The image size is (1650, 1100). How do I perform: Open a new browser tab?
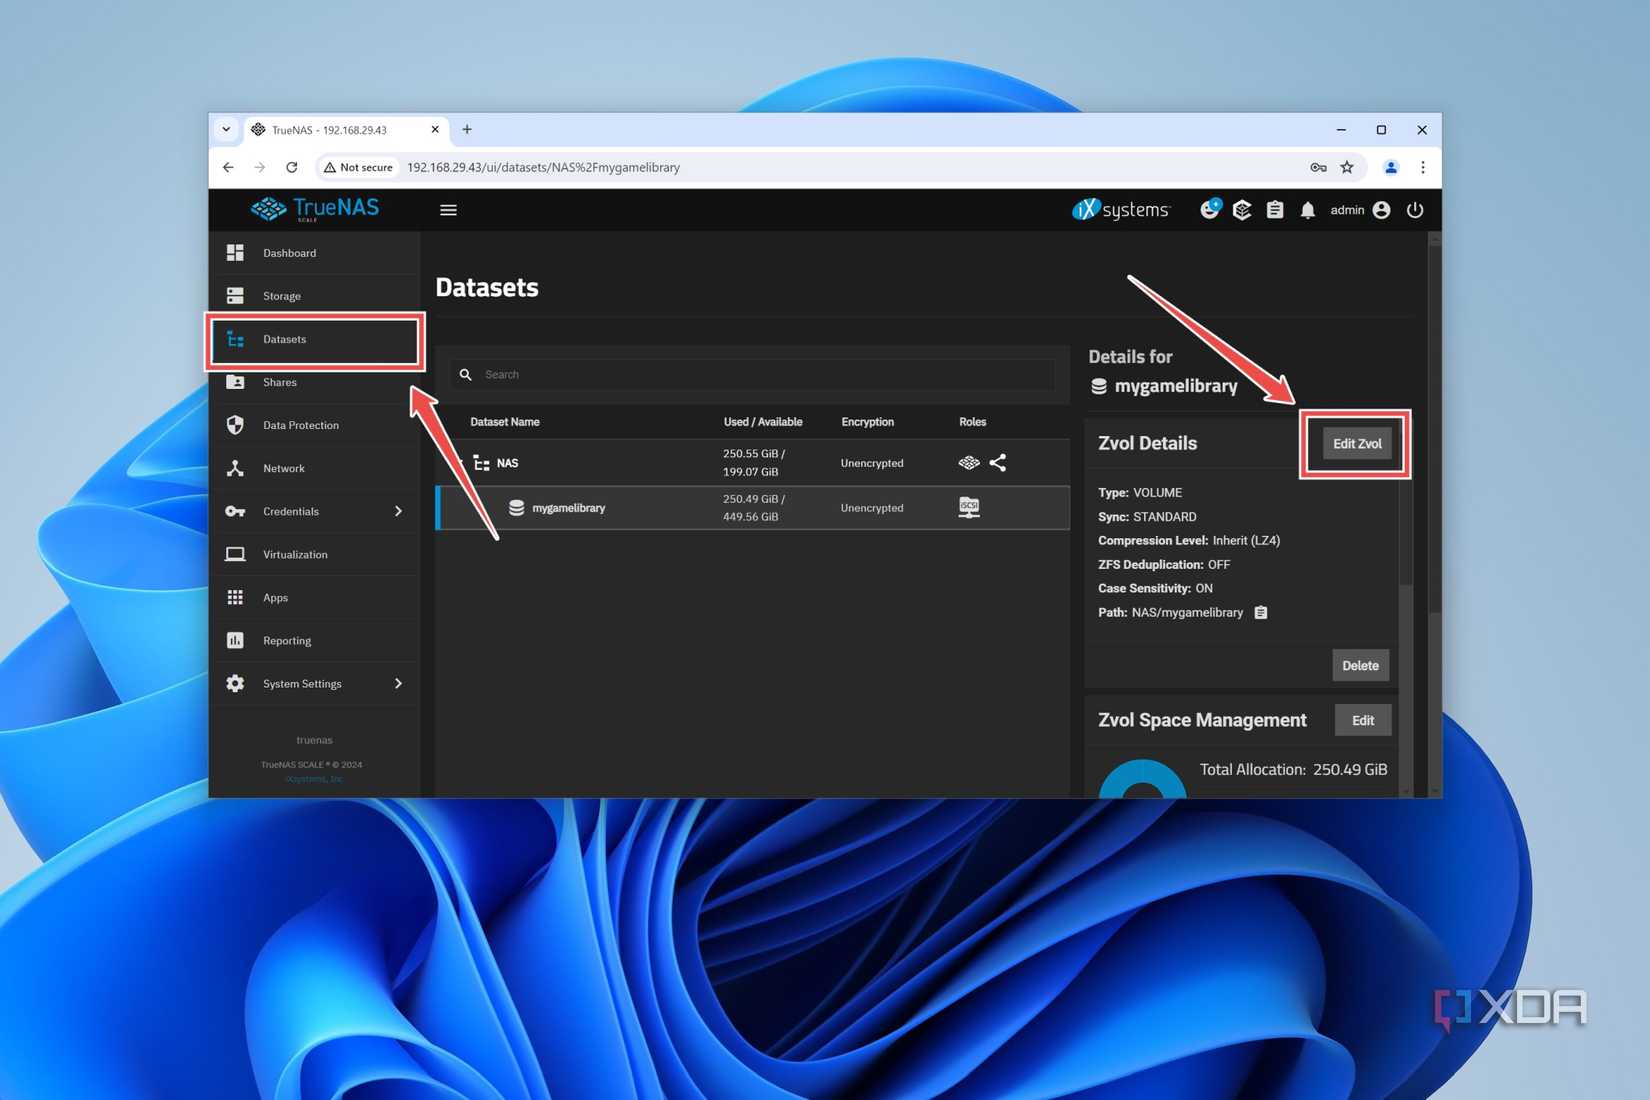467,129
